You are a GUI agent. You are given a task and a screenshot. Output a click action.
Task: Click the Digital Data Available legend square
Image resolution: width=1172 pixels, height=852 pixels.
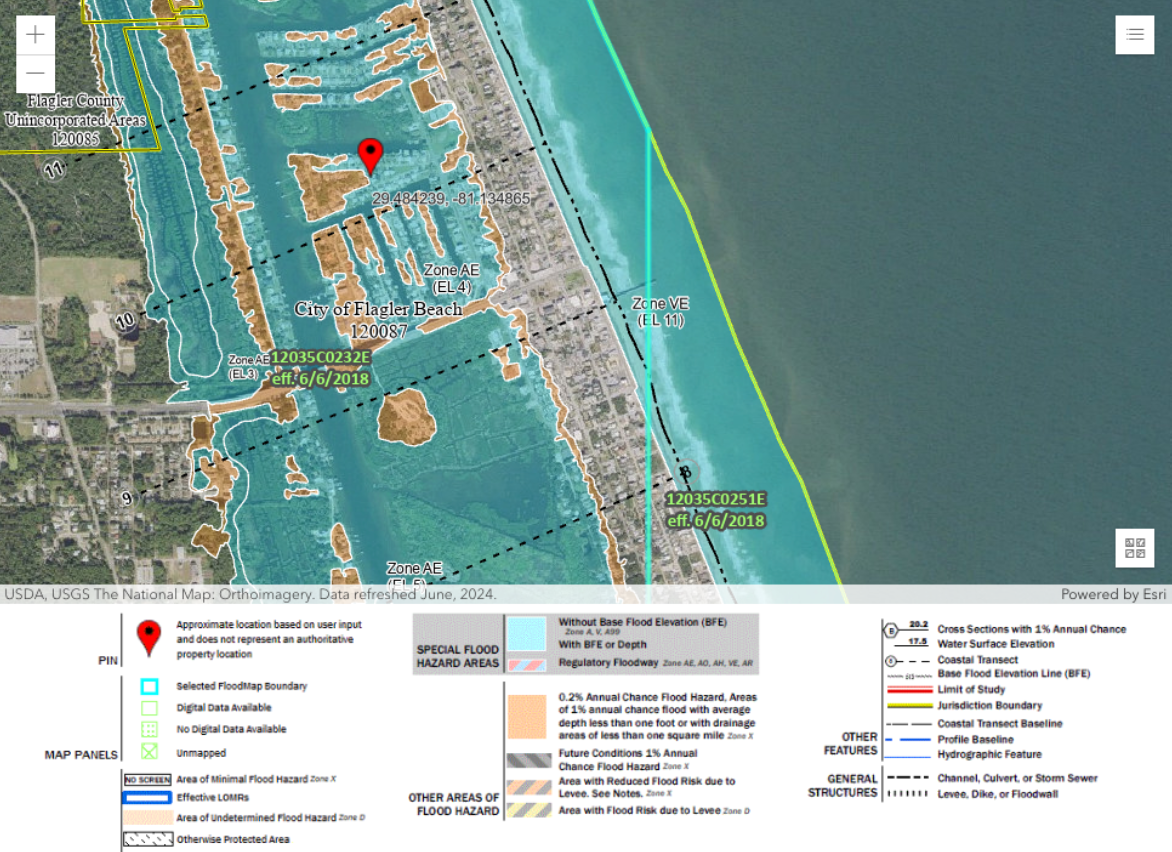point(149,708)
